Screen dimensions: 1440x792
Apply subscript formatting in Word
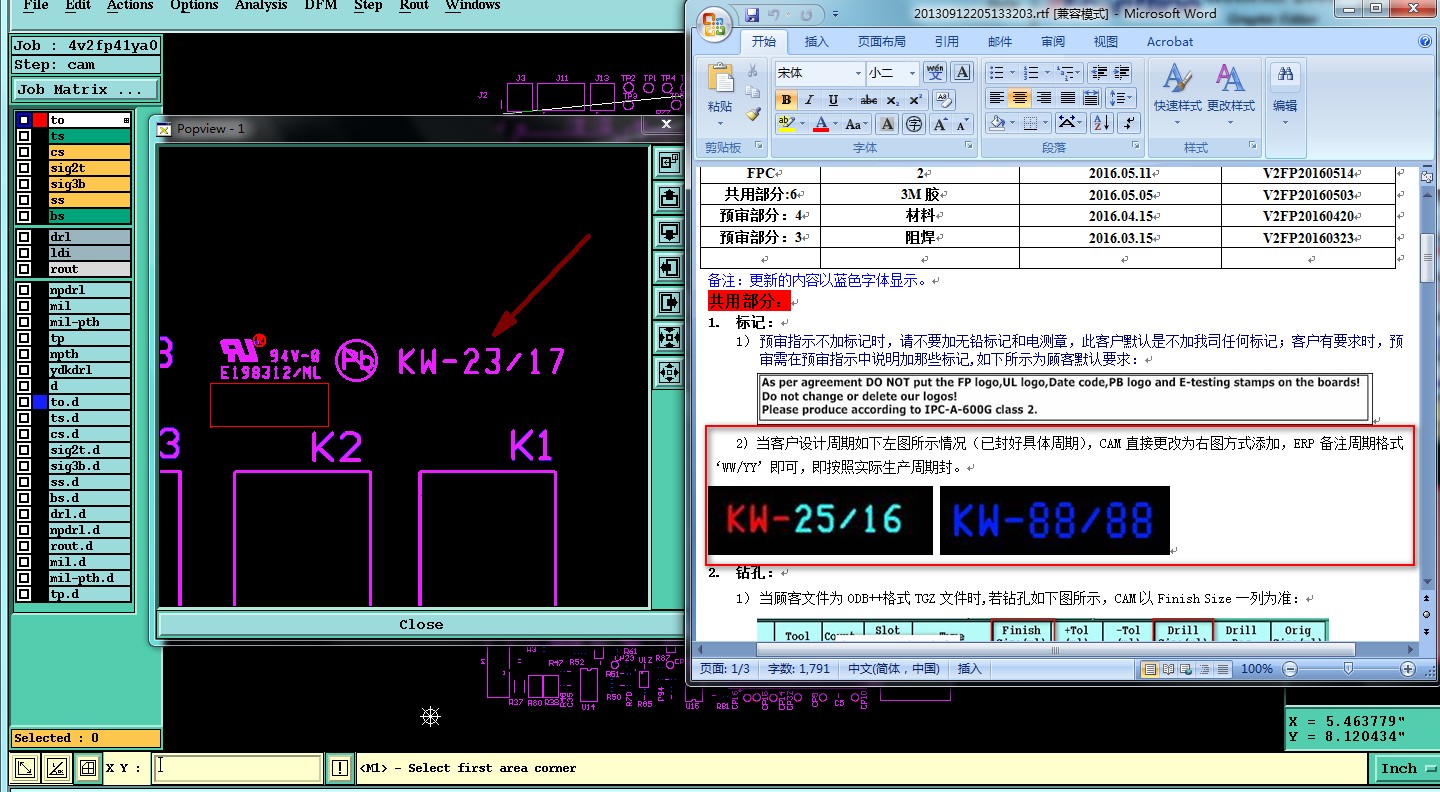point(893,99)
